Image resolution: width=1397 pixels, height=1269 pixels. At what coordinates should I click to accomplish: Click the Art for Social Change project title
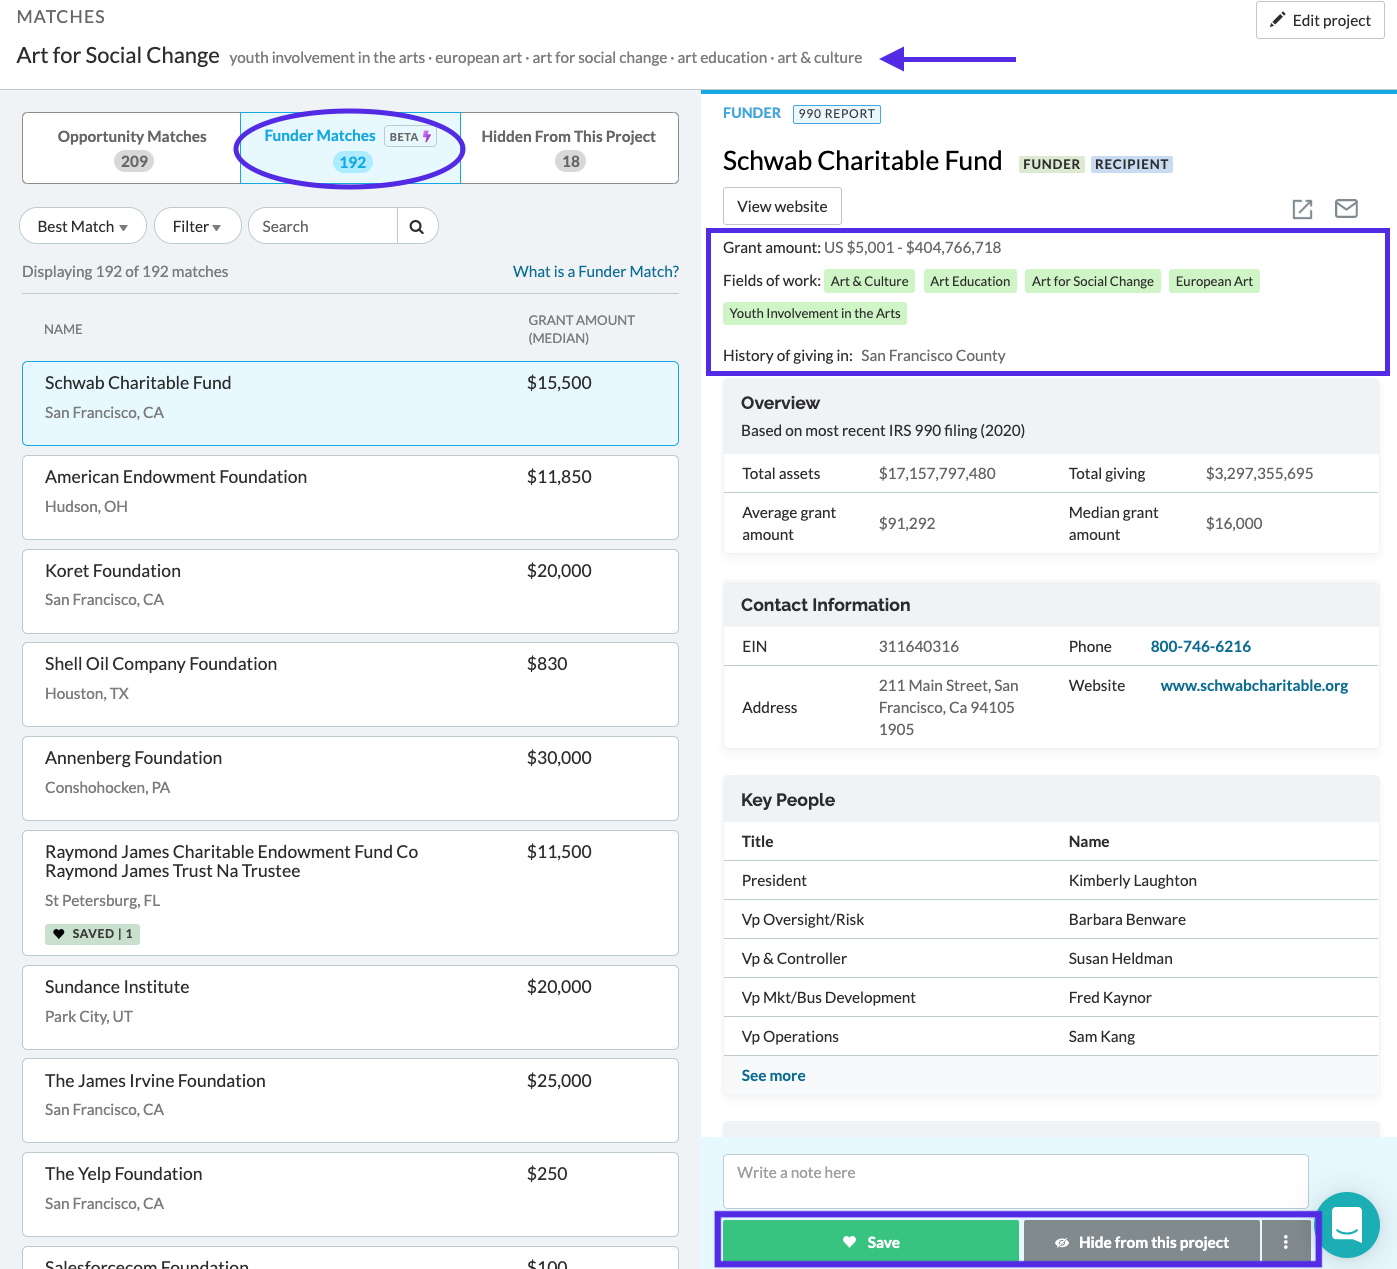pos(118,55)
